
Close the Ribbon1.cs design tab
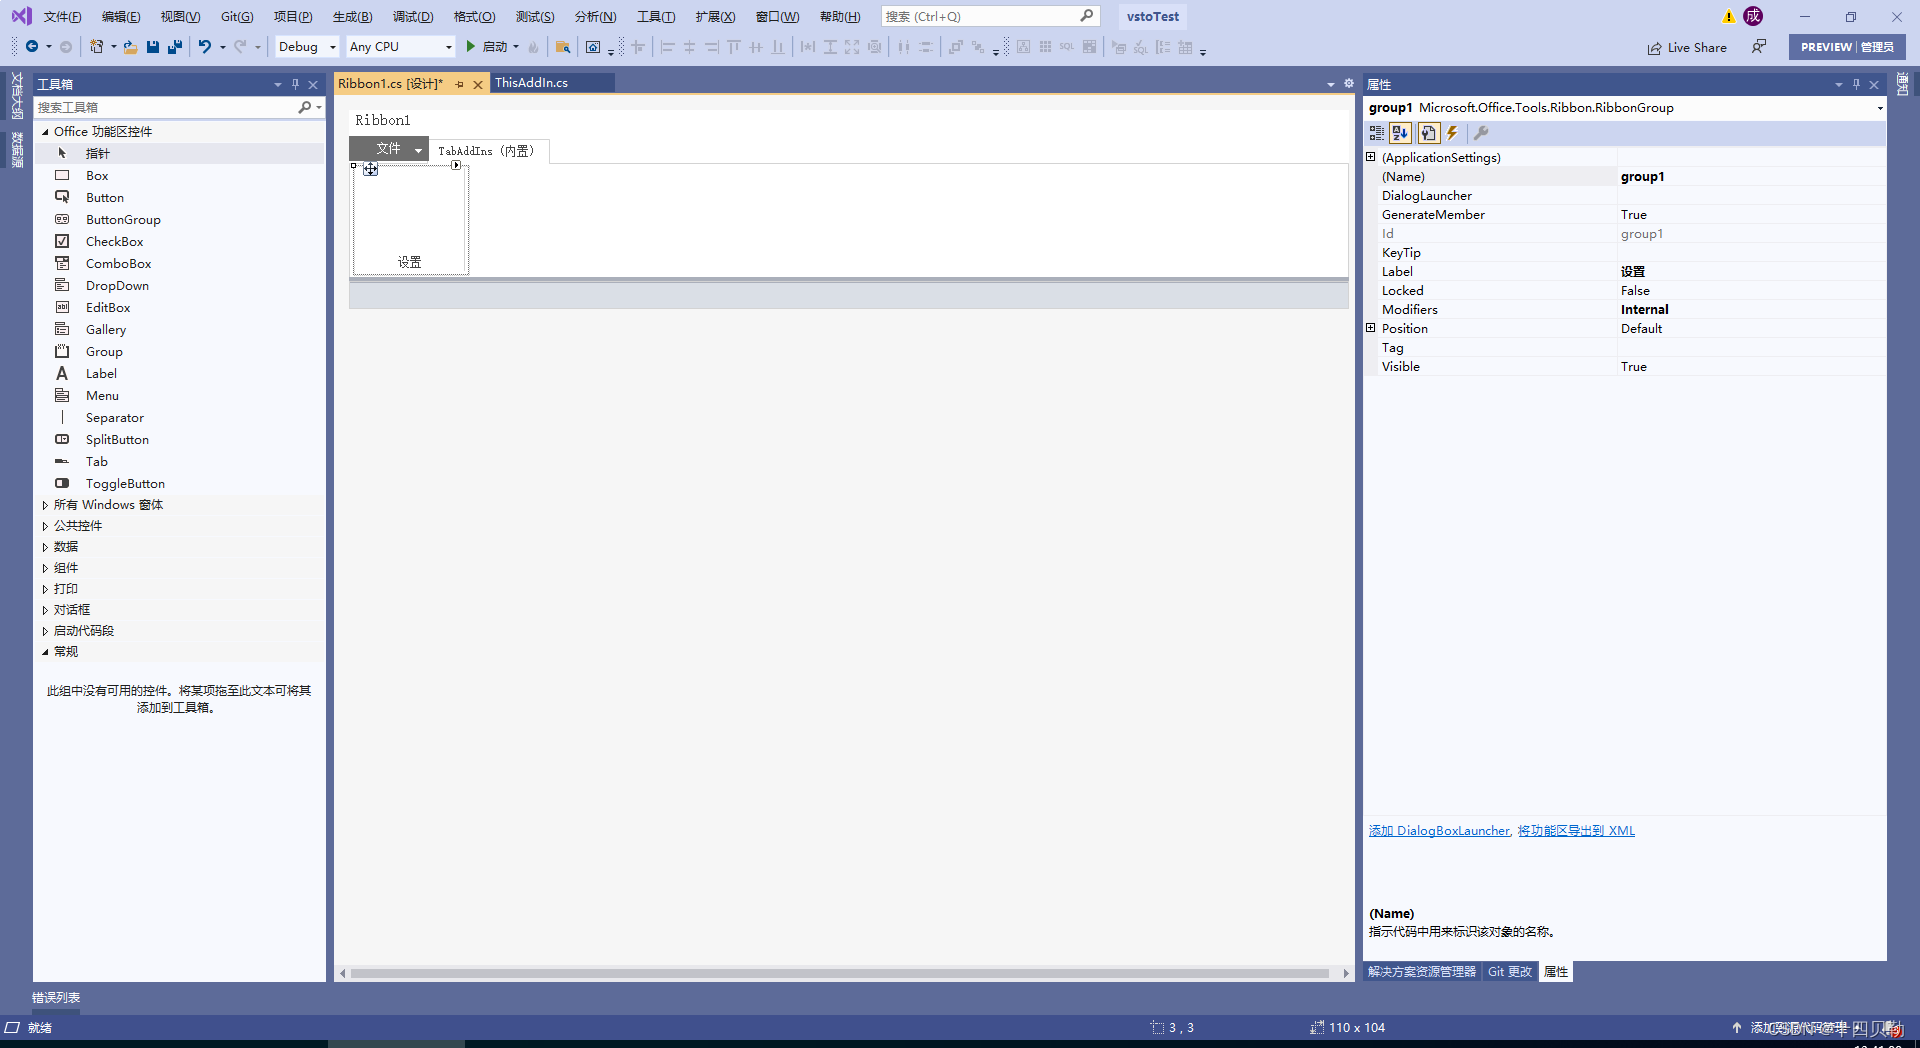478,85
